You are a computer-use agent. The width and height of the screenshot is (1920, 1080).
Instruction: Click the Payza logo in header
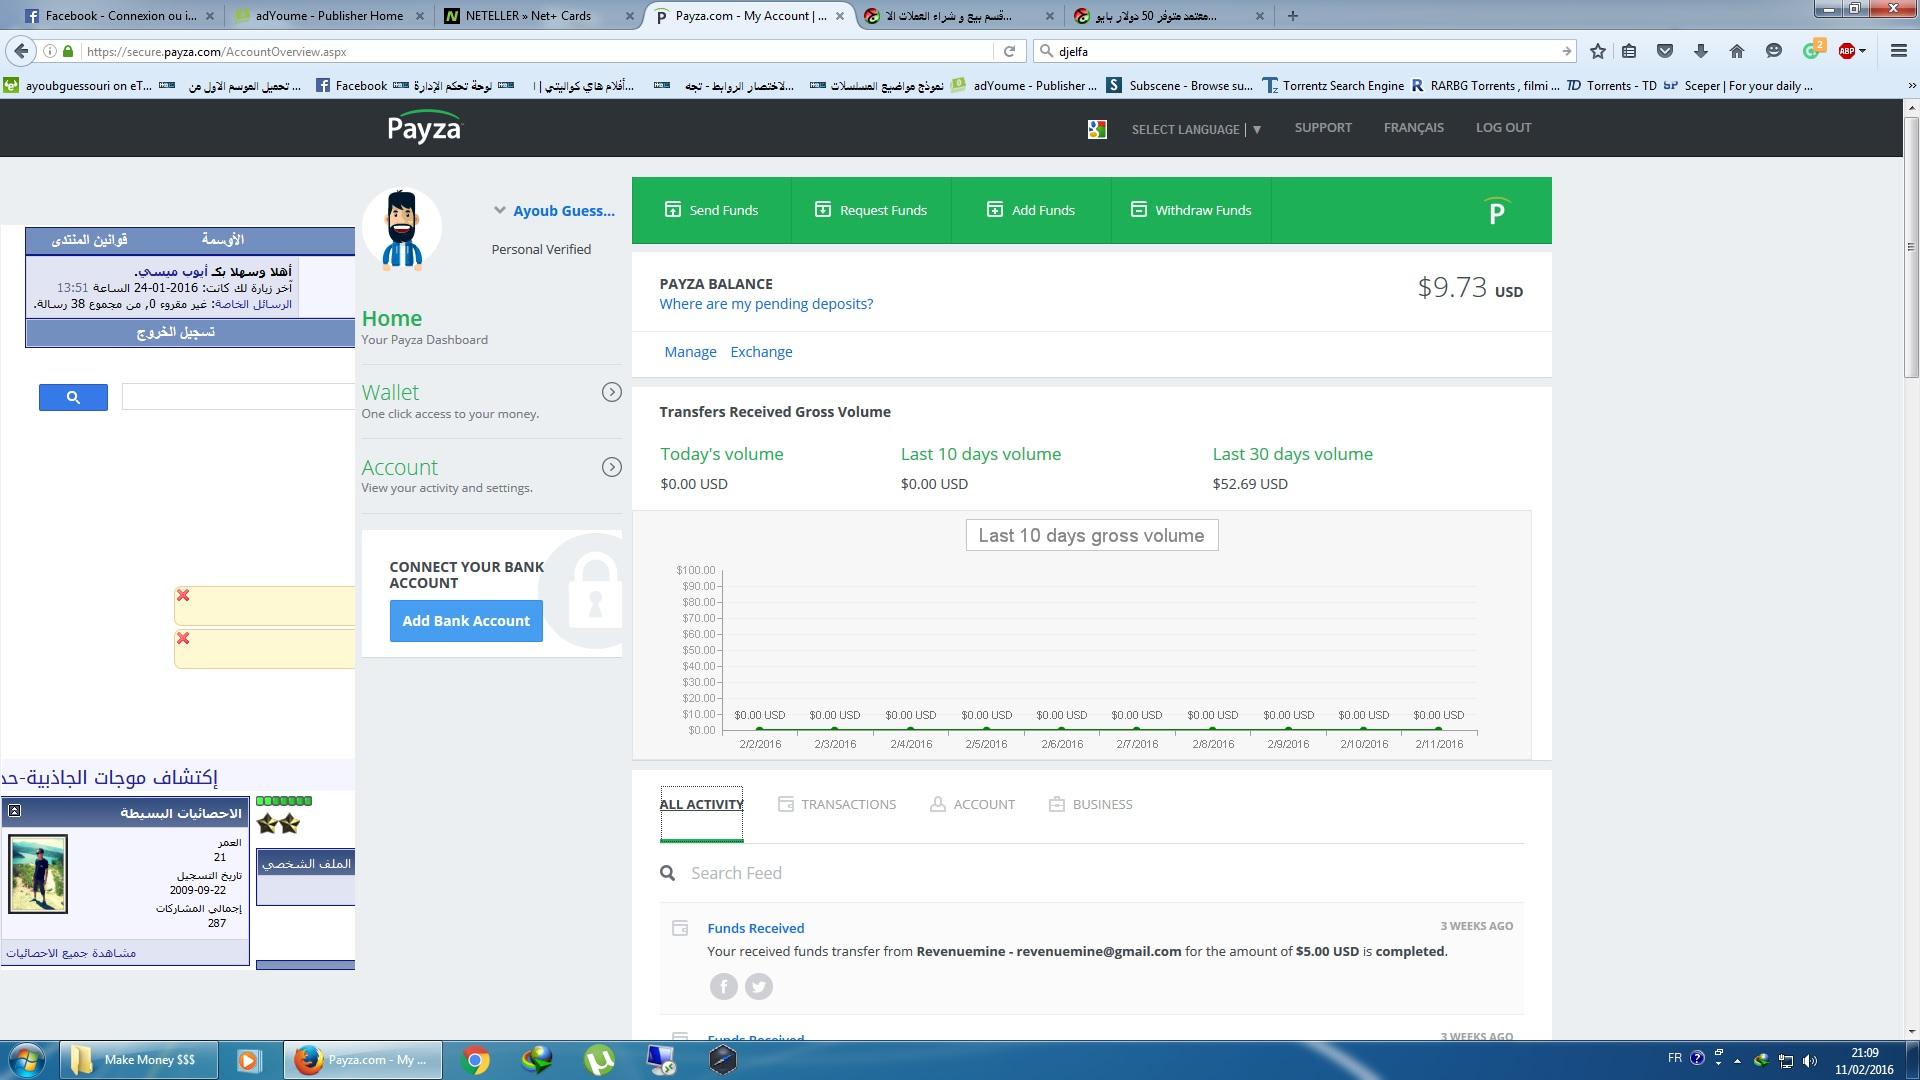coord(425,127)
